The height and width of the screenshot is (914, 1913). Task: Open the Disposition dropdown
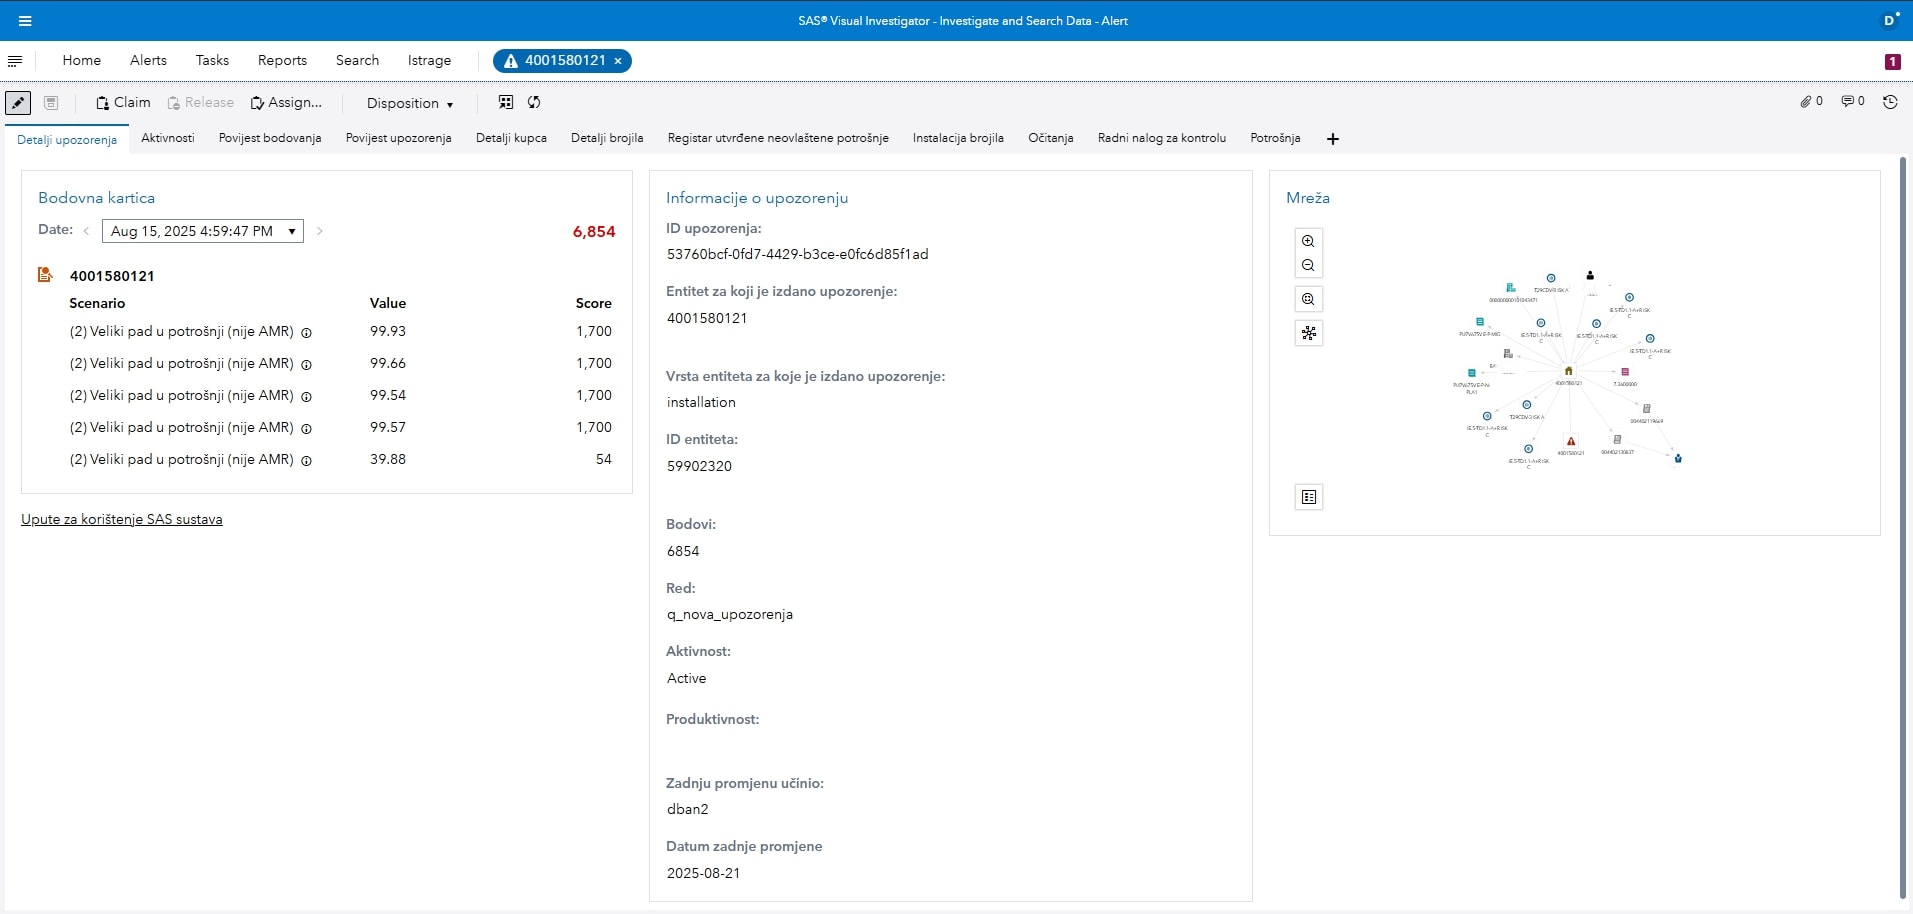[x=409, y=103]
